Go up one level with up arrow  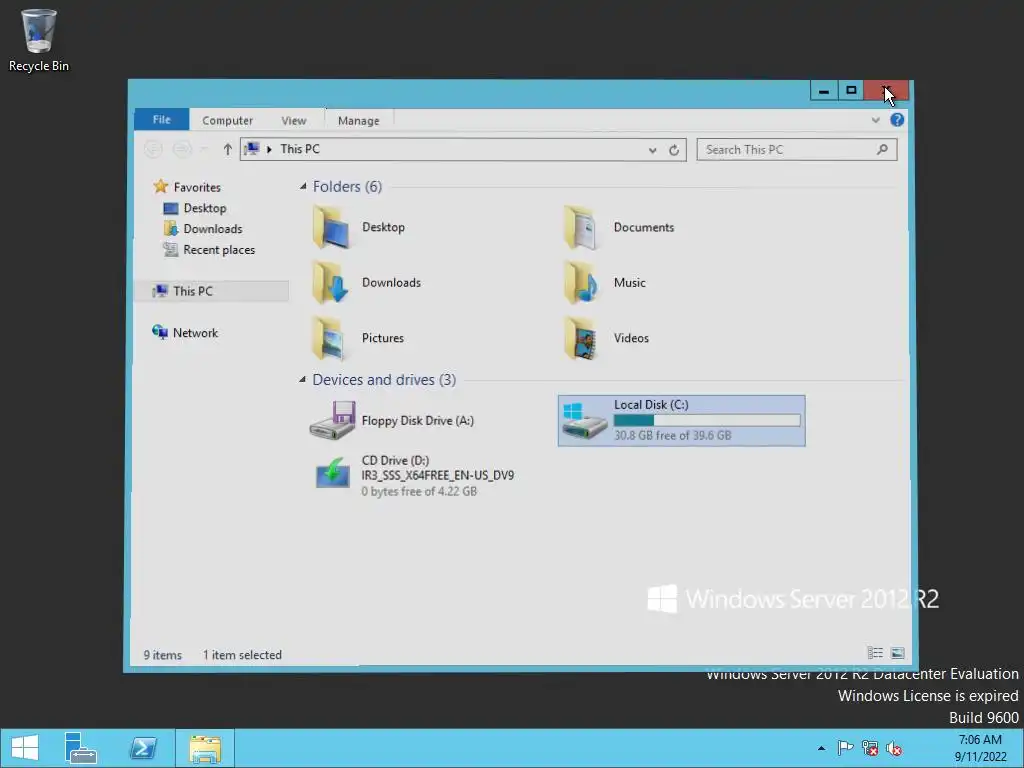point(227,150)
